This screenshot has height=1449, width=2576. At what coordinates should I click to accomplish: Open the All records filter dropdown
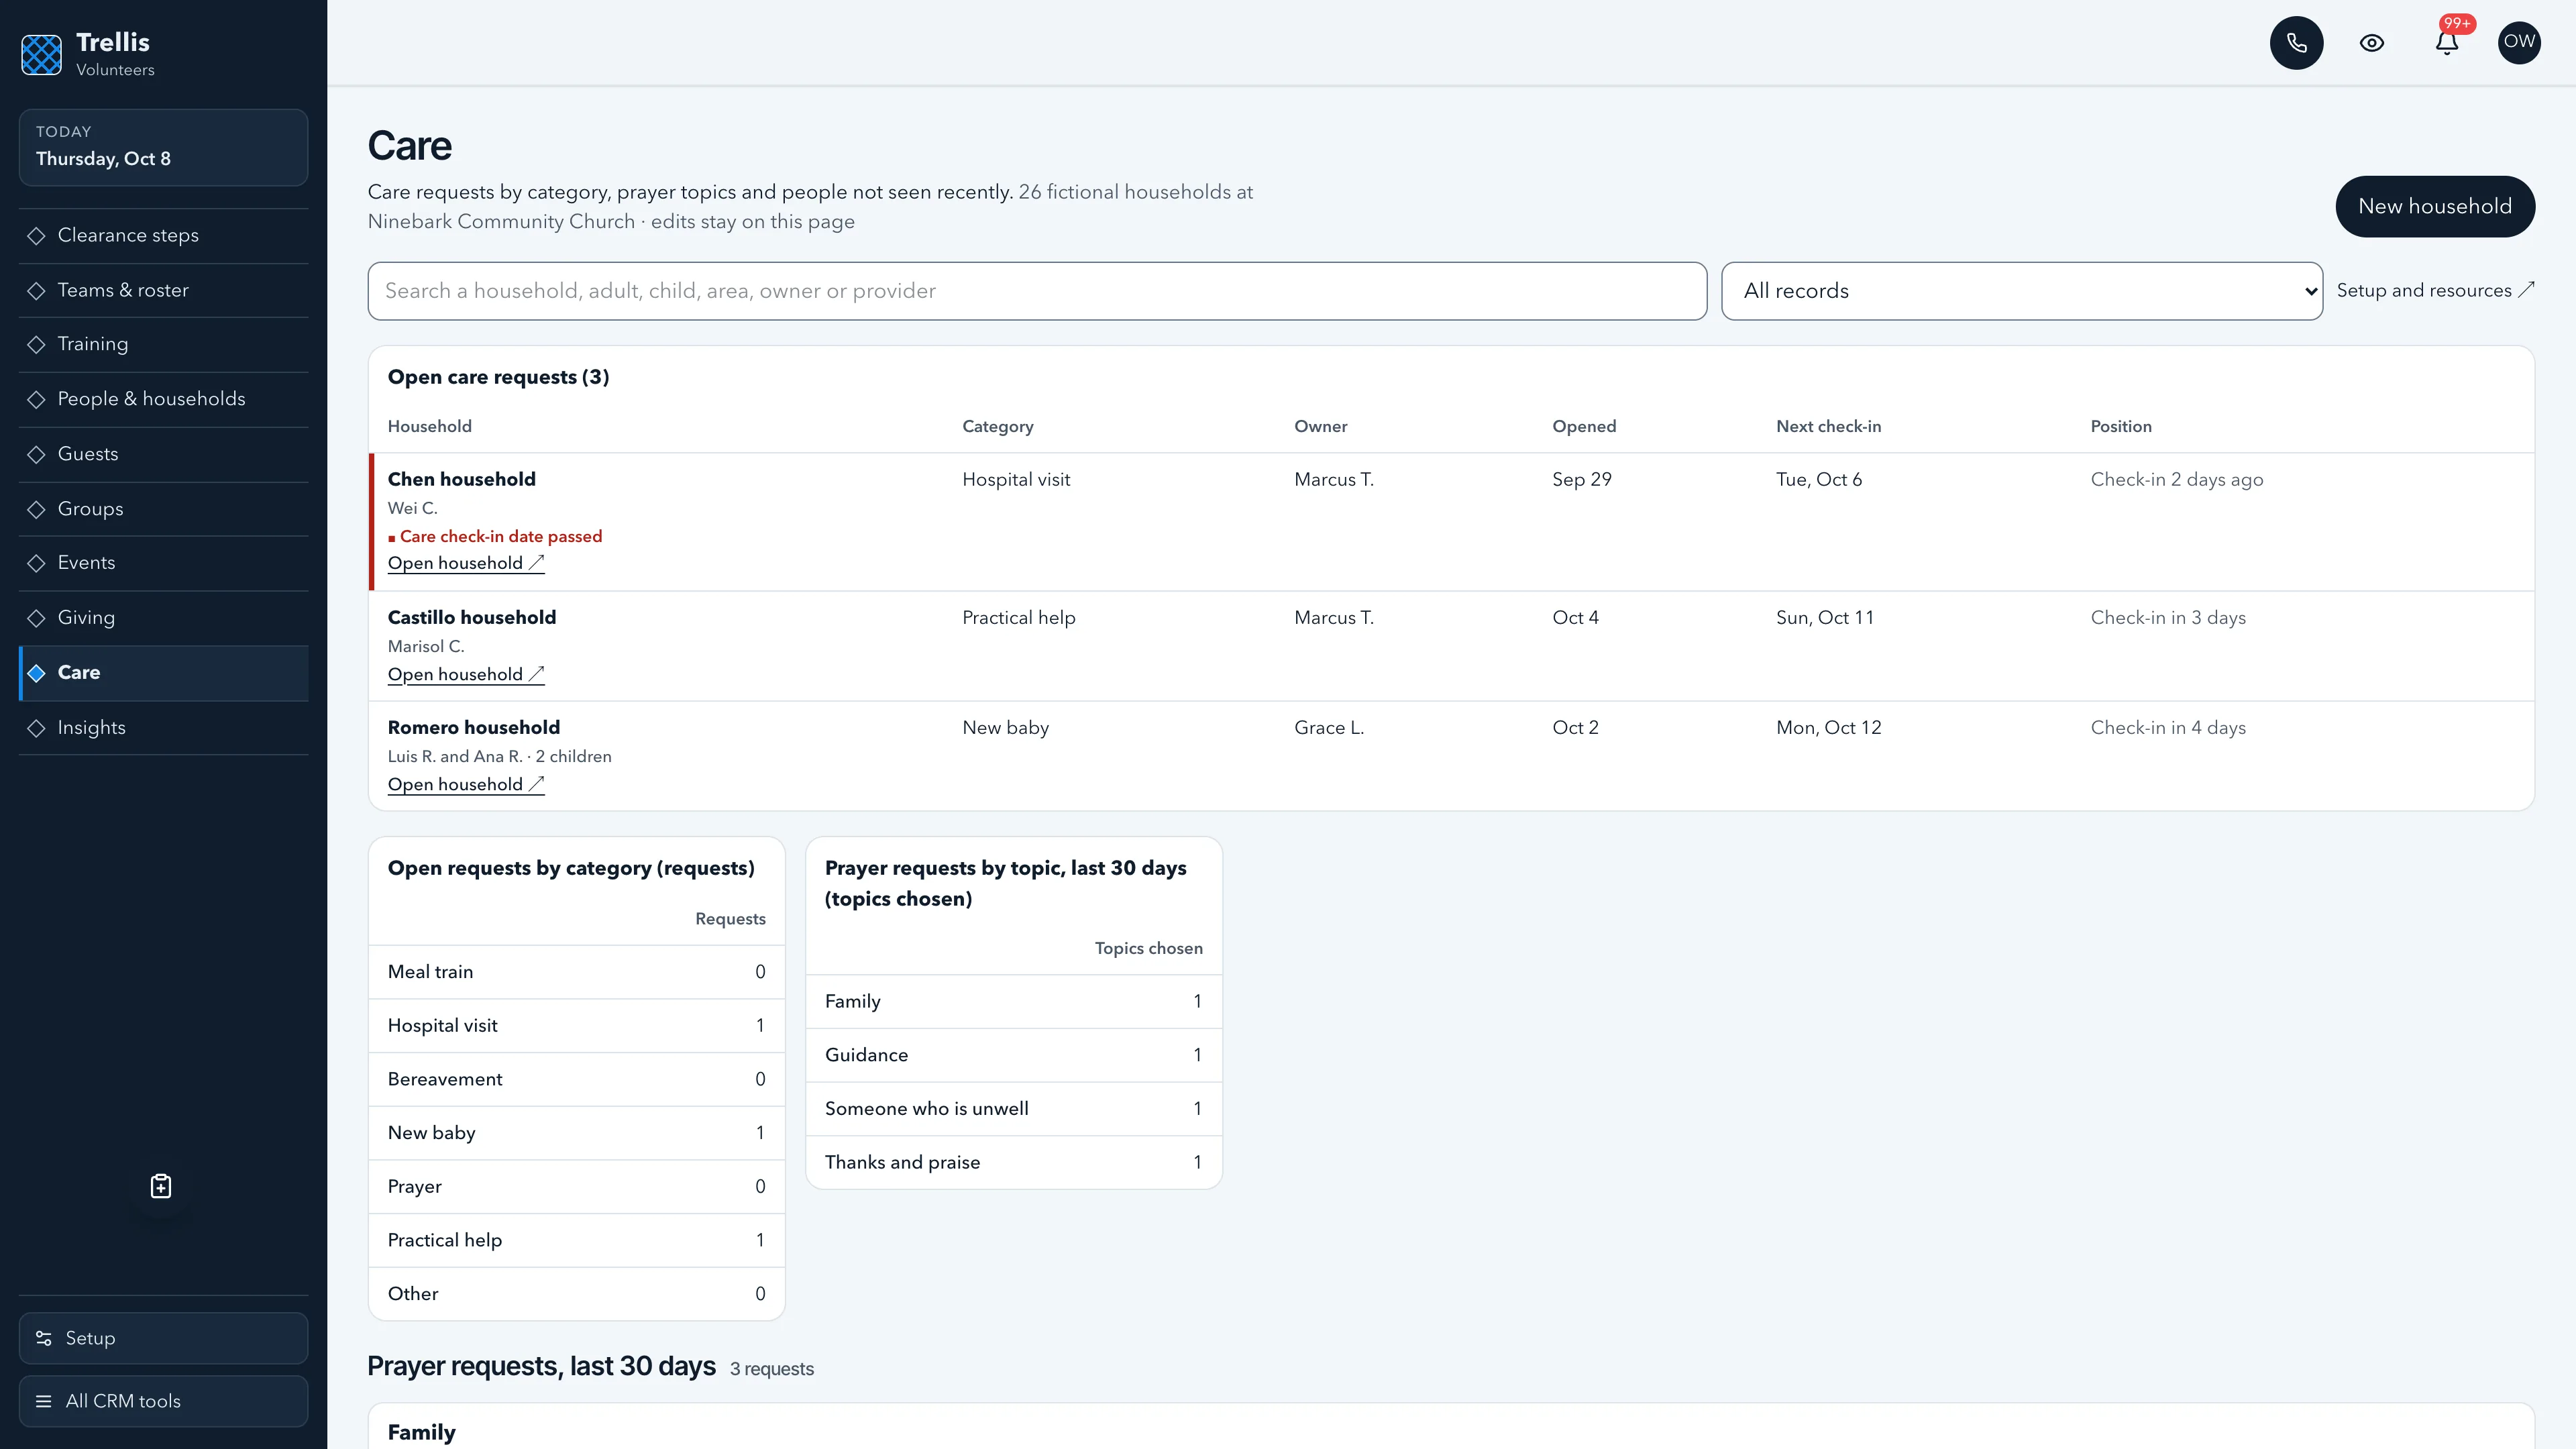[x=2021, y=291]
